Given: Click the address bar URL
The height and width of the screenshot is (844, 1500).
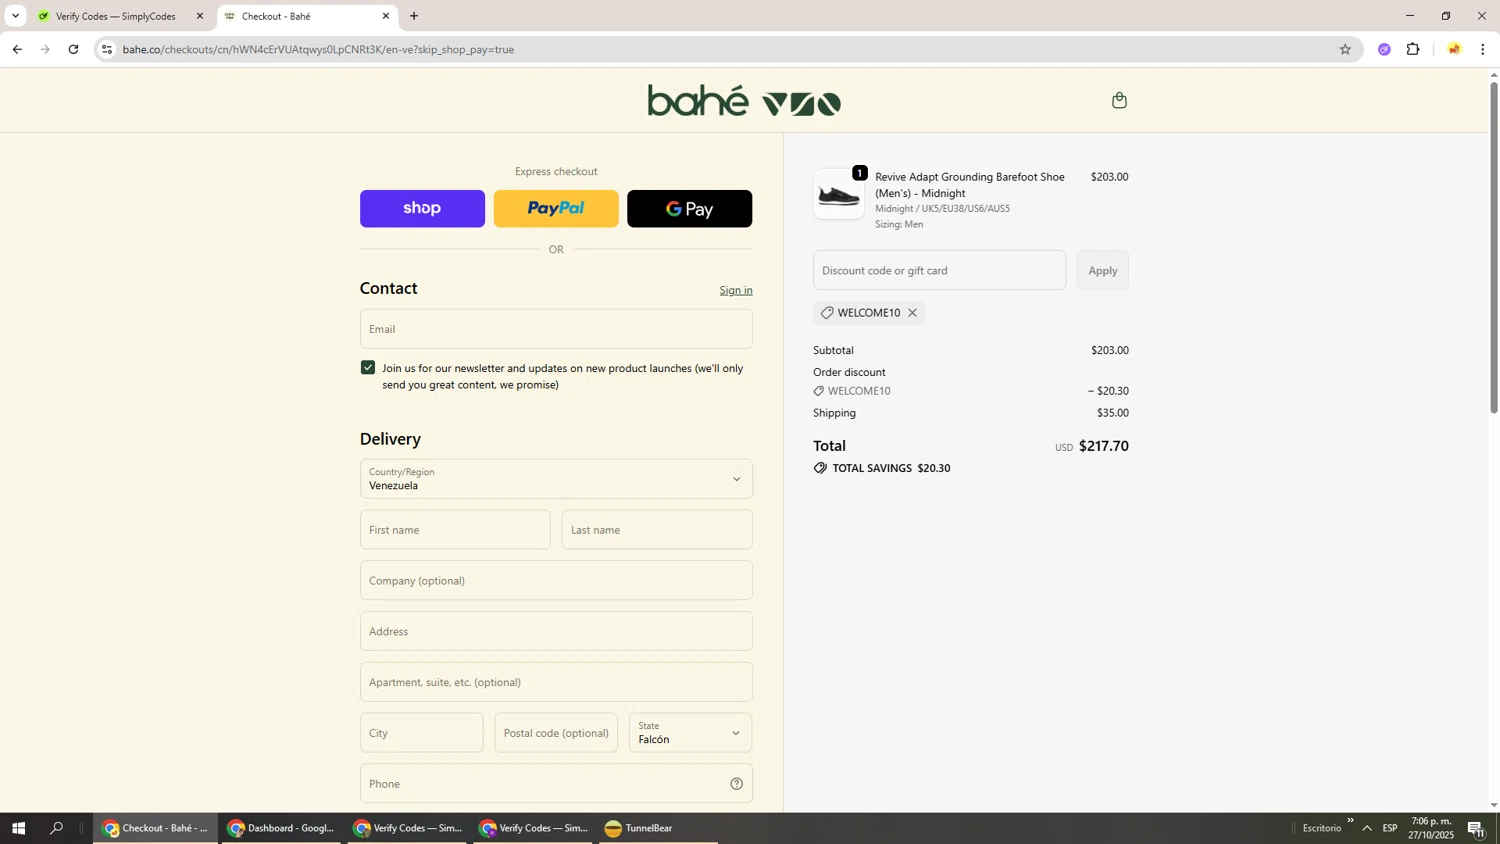Looking at the screenshot, I should click(x=318, y=49).
